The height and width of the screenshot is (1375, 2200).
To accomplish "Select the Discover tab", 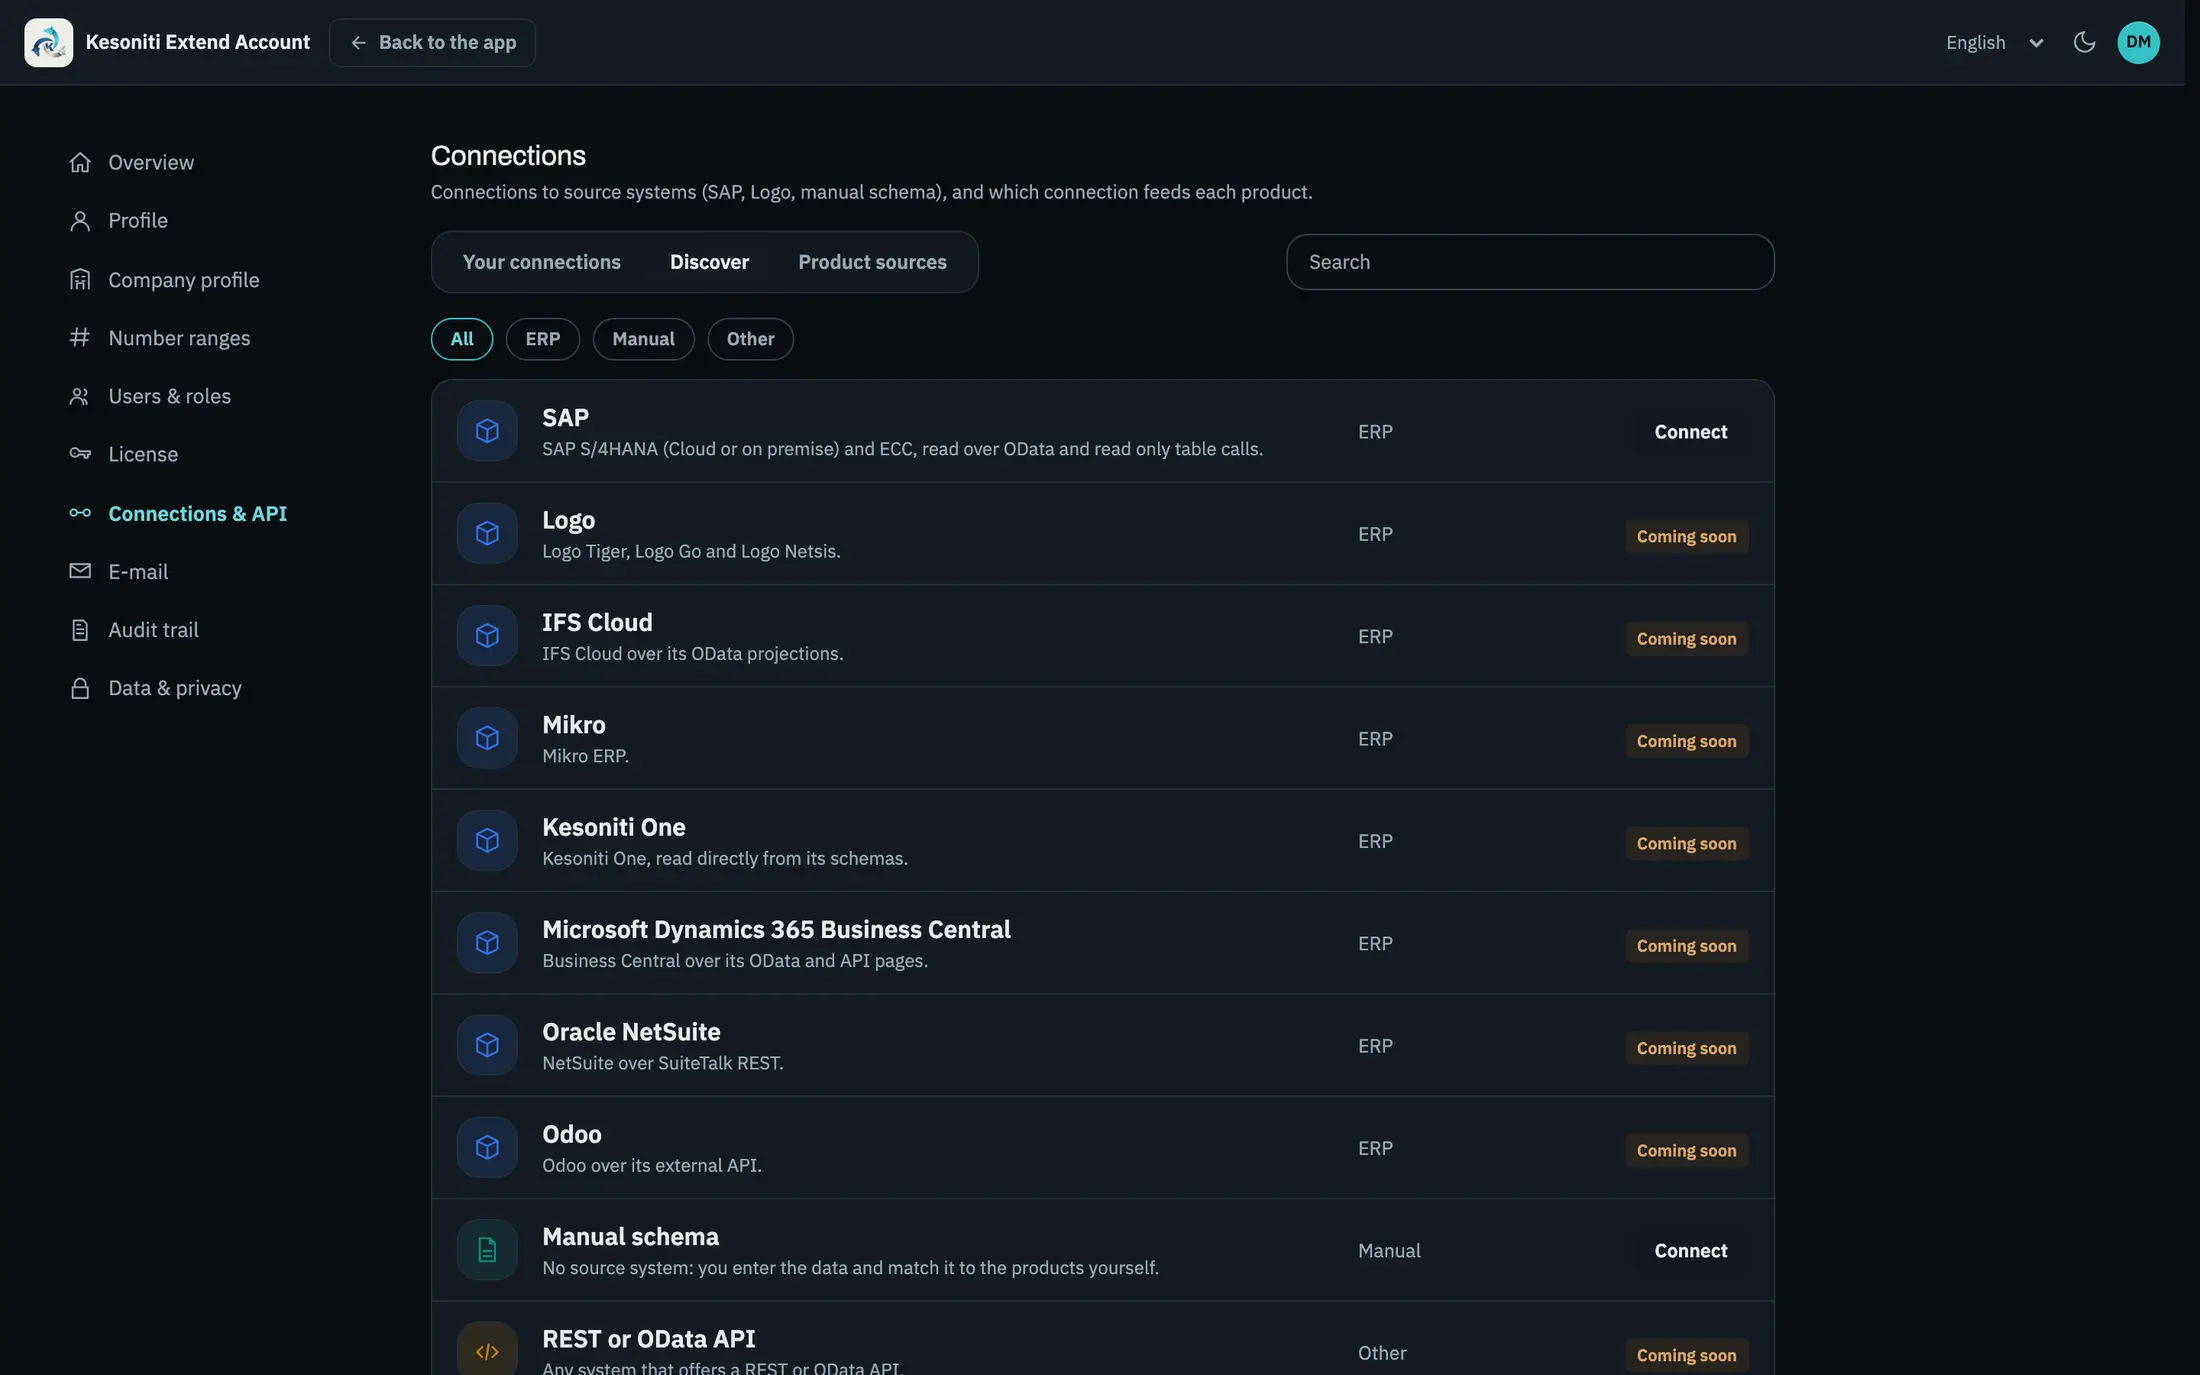I will pos(709,262).
